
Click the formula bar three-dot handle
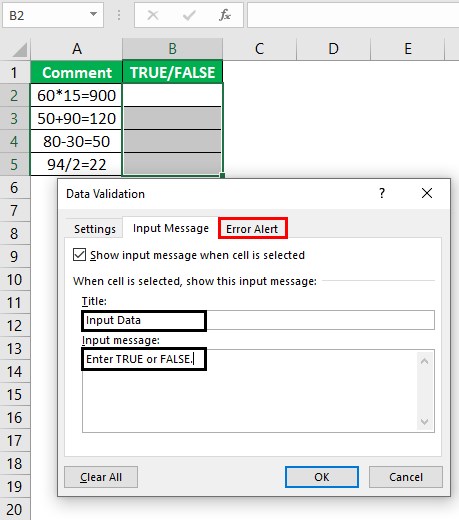pyautogui.click(x=119, y=15)
